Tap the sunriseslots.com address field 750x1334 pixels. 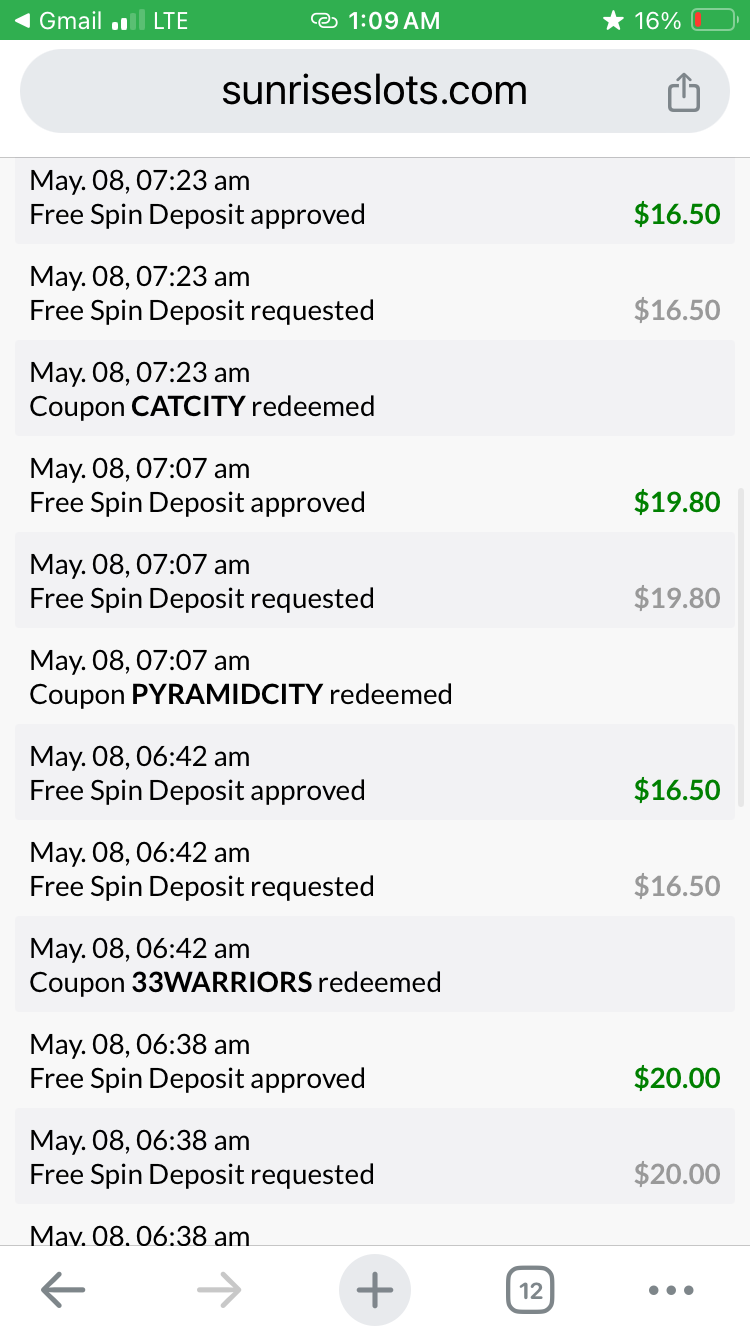(374, 92)
